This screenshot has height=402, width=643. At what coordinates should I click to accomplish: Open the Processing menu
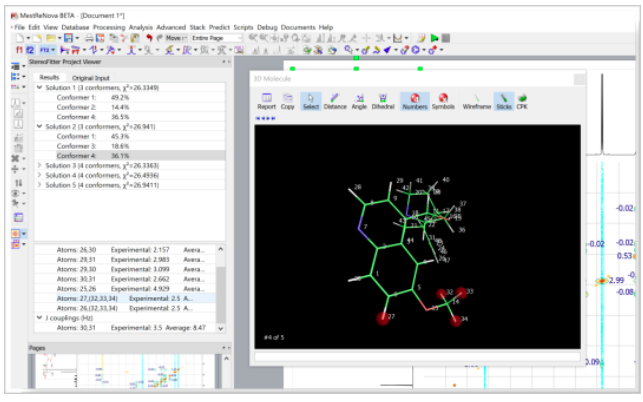[x=109, y=27]
